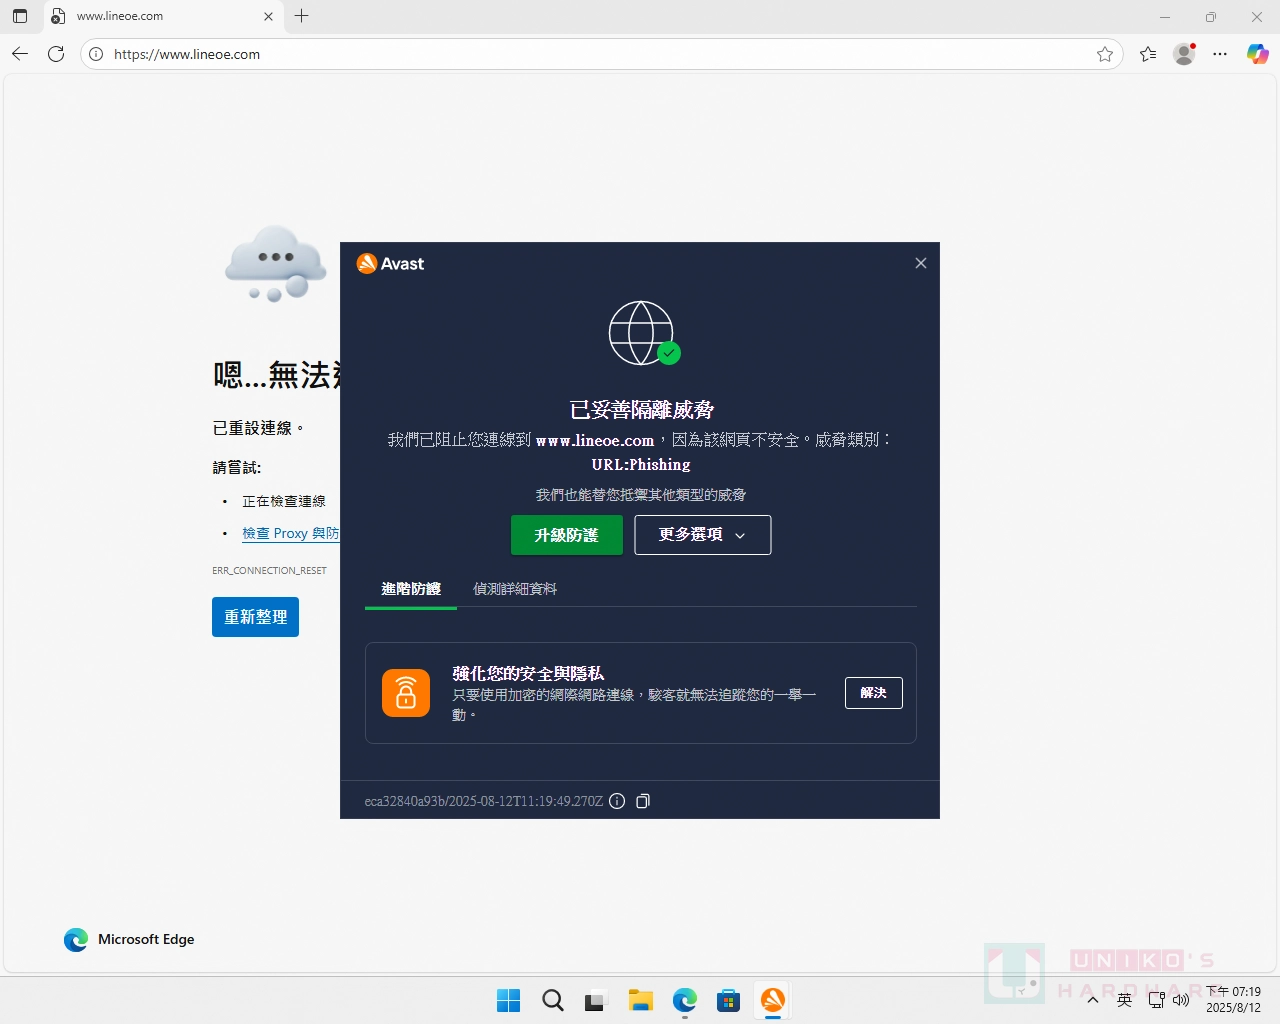Image resolution: width=1280 pixels, height=1024 pixels.
Task: Open taskbar Search
Action: click(552, 1000)
